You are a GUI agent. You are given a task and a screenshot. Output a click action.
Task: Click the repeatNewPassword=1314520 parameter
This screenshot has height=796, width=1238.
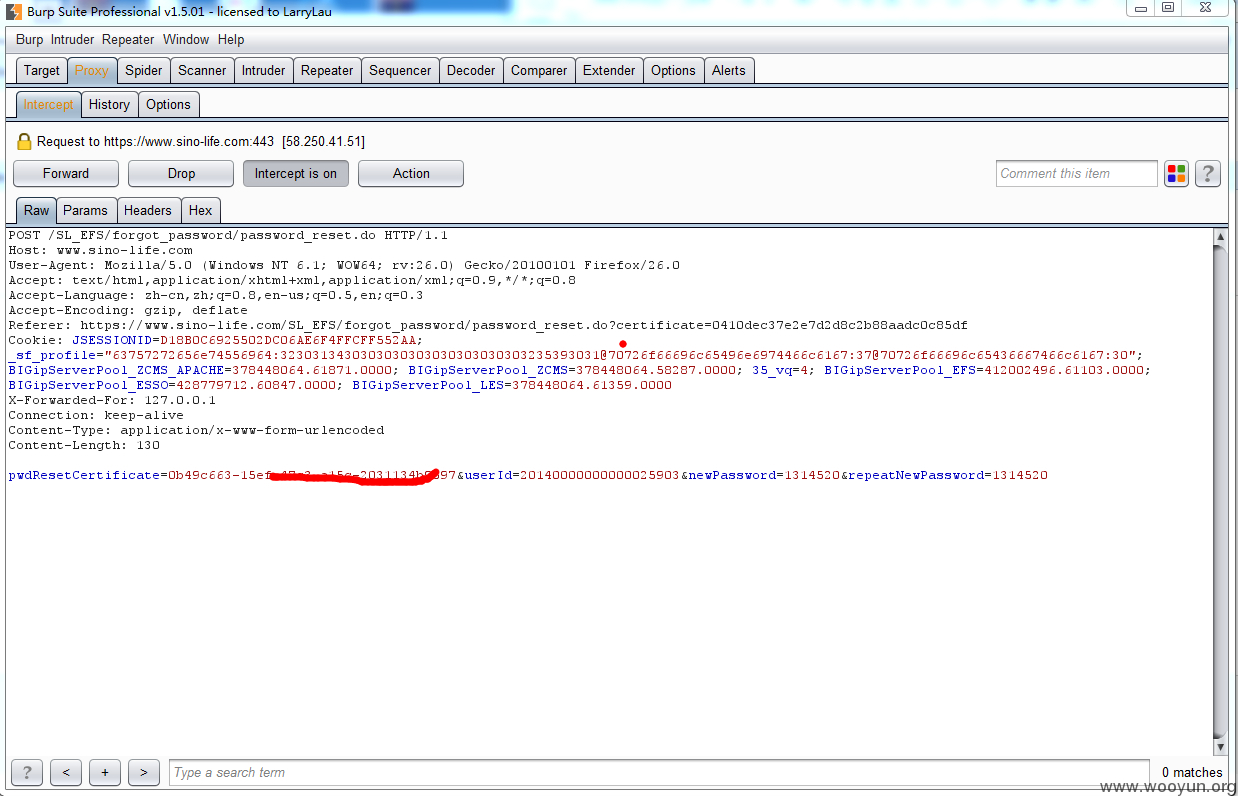click(x=948, y=476)
